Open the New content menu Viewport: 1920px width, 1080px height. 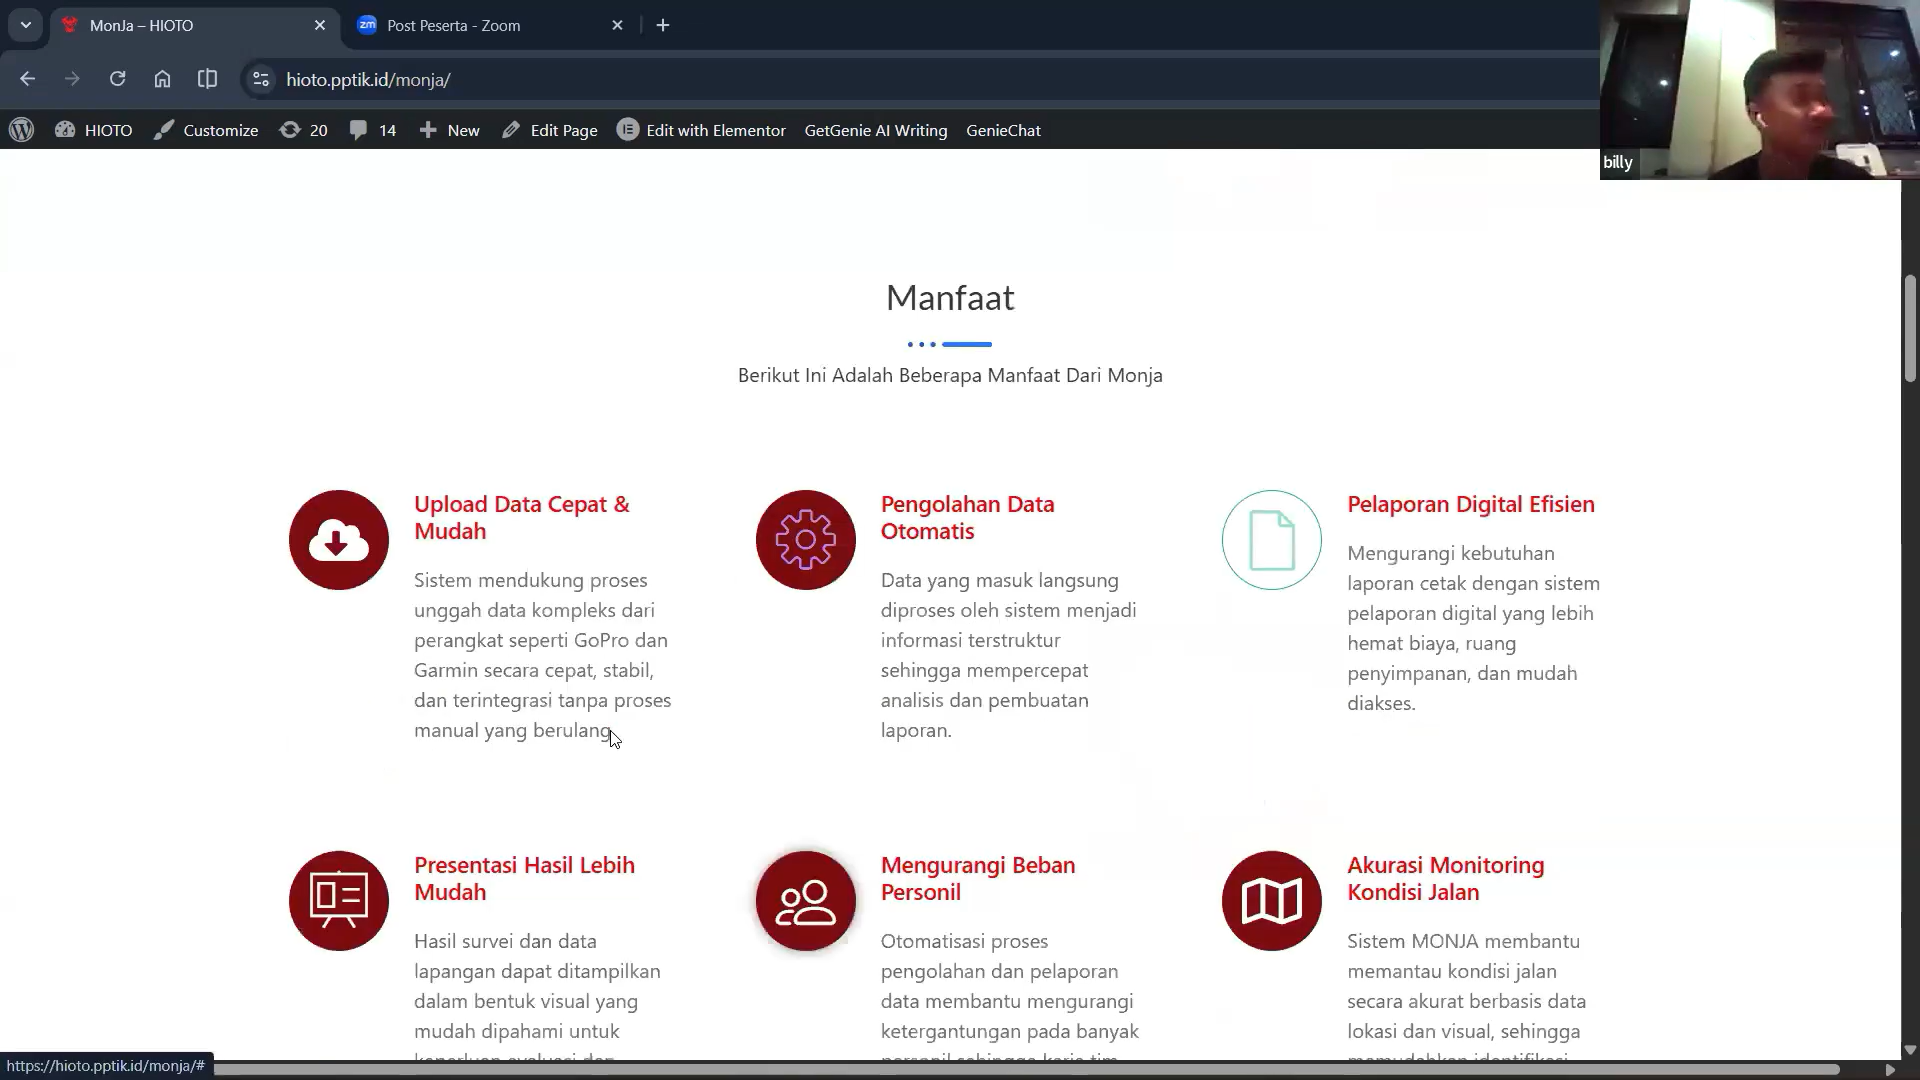pyautogui.click(x=450, y=130)
